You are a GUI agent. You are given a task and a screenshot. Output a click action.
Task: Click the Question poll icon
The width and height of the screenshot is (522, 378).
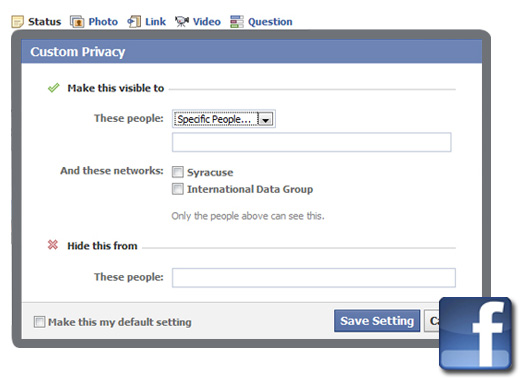(x=237, y=22)
